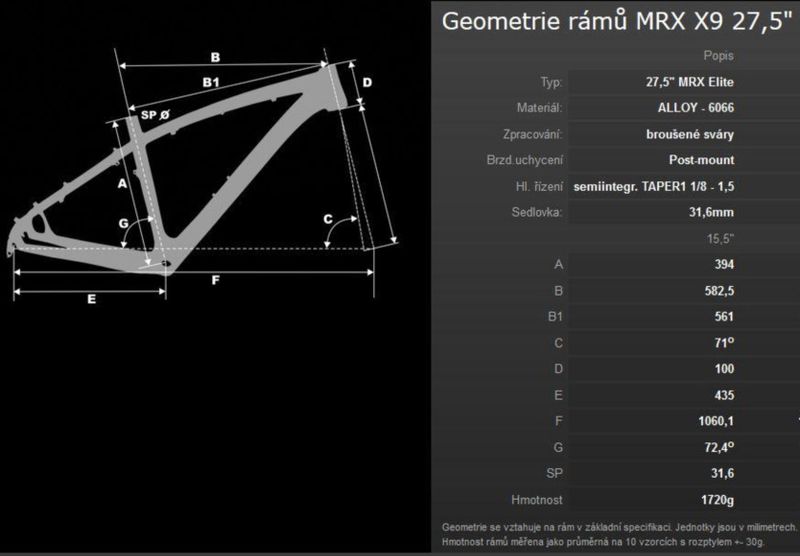Click the weight value '1720g'
The image size is (800, 556).
(x=717, y=500)
